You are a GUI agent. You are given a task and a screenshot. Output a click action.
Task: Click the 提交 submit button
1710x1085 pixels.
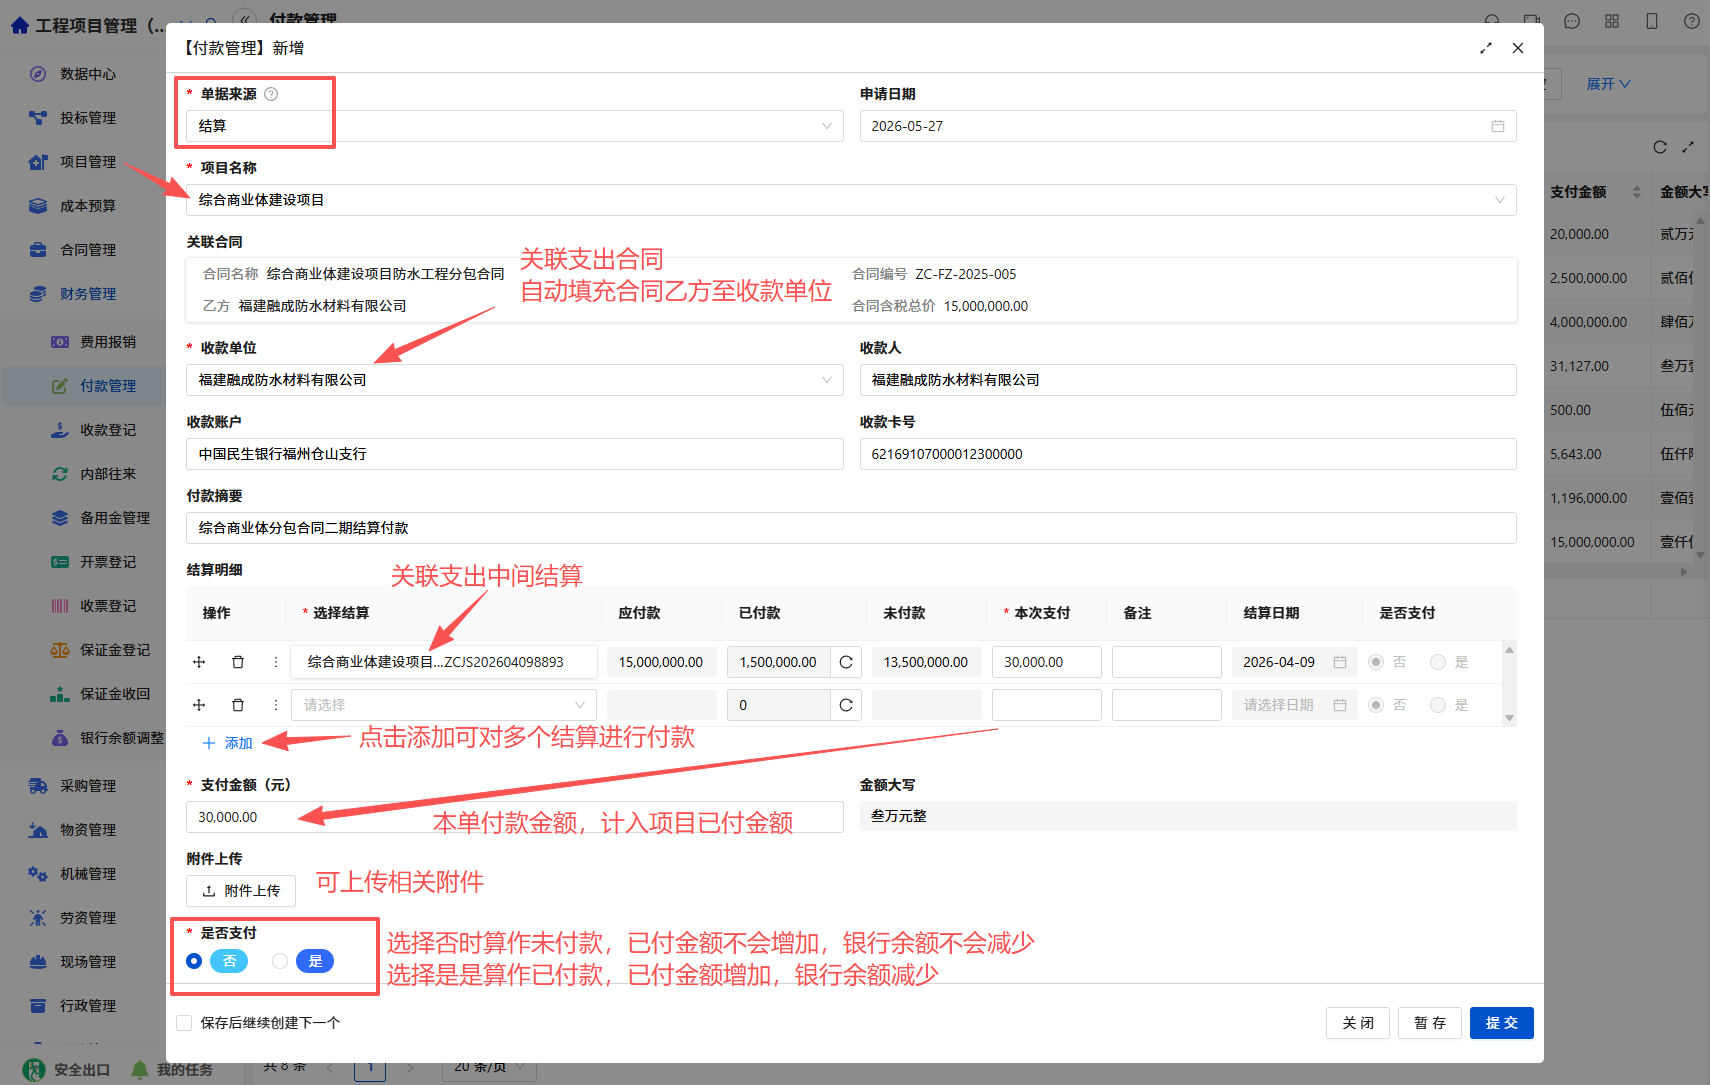[1501, 1023]
